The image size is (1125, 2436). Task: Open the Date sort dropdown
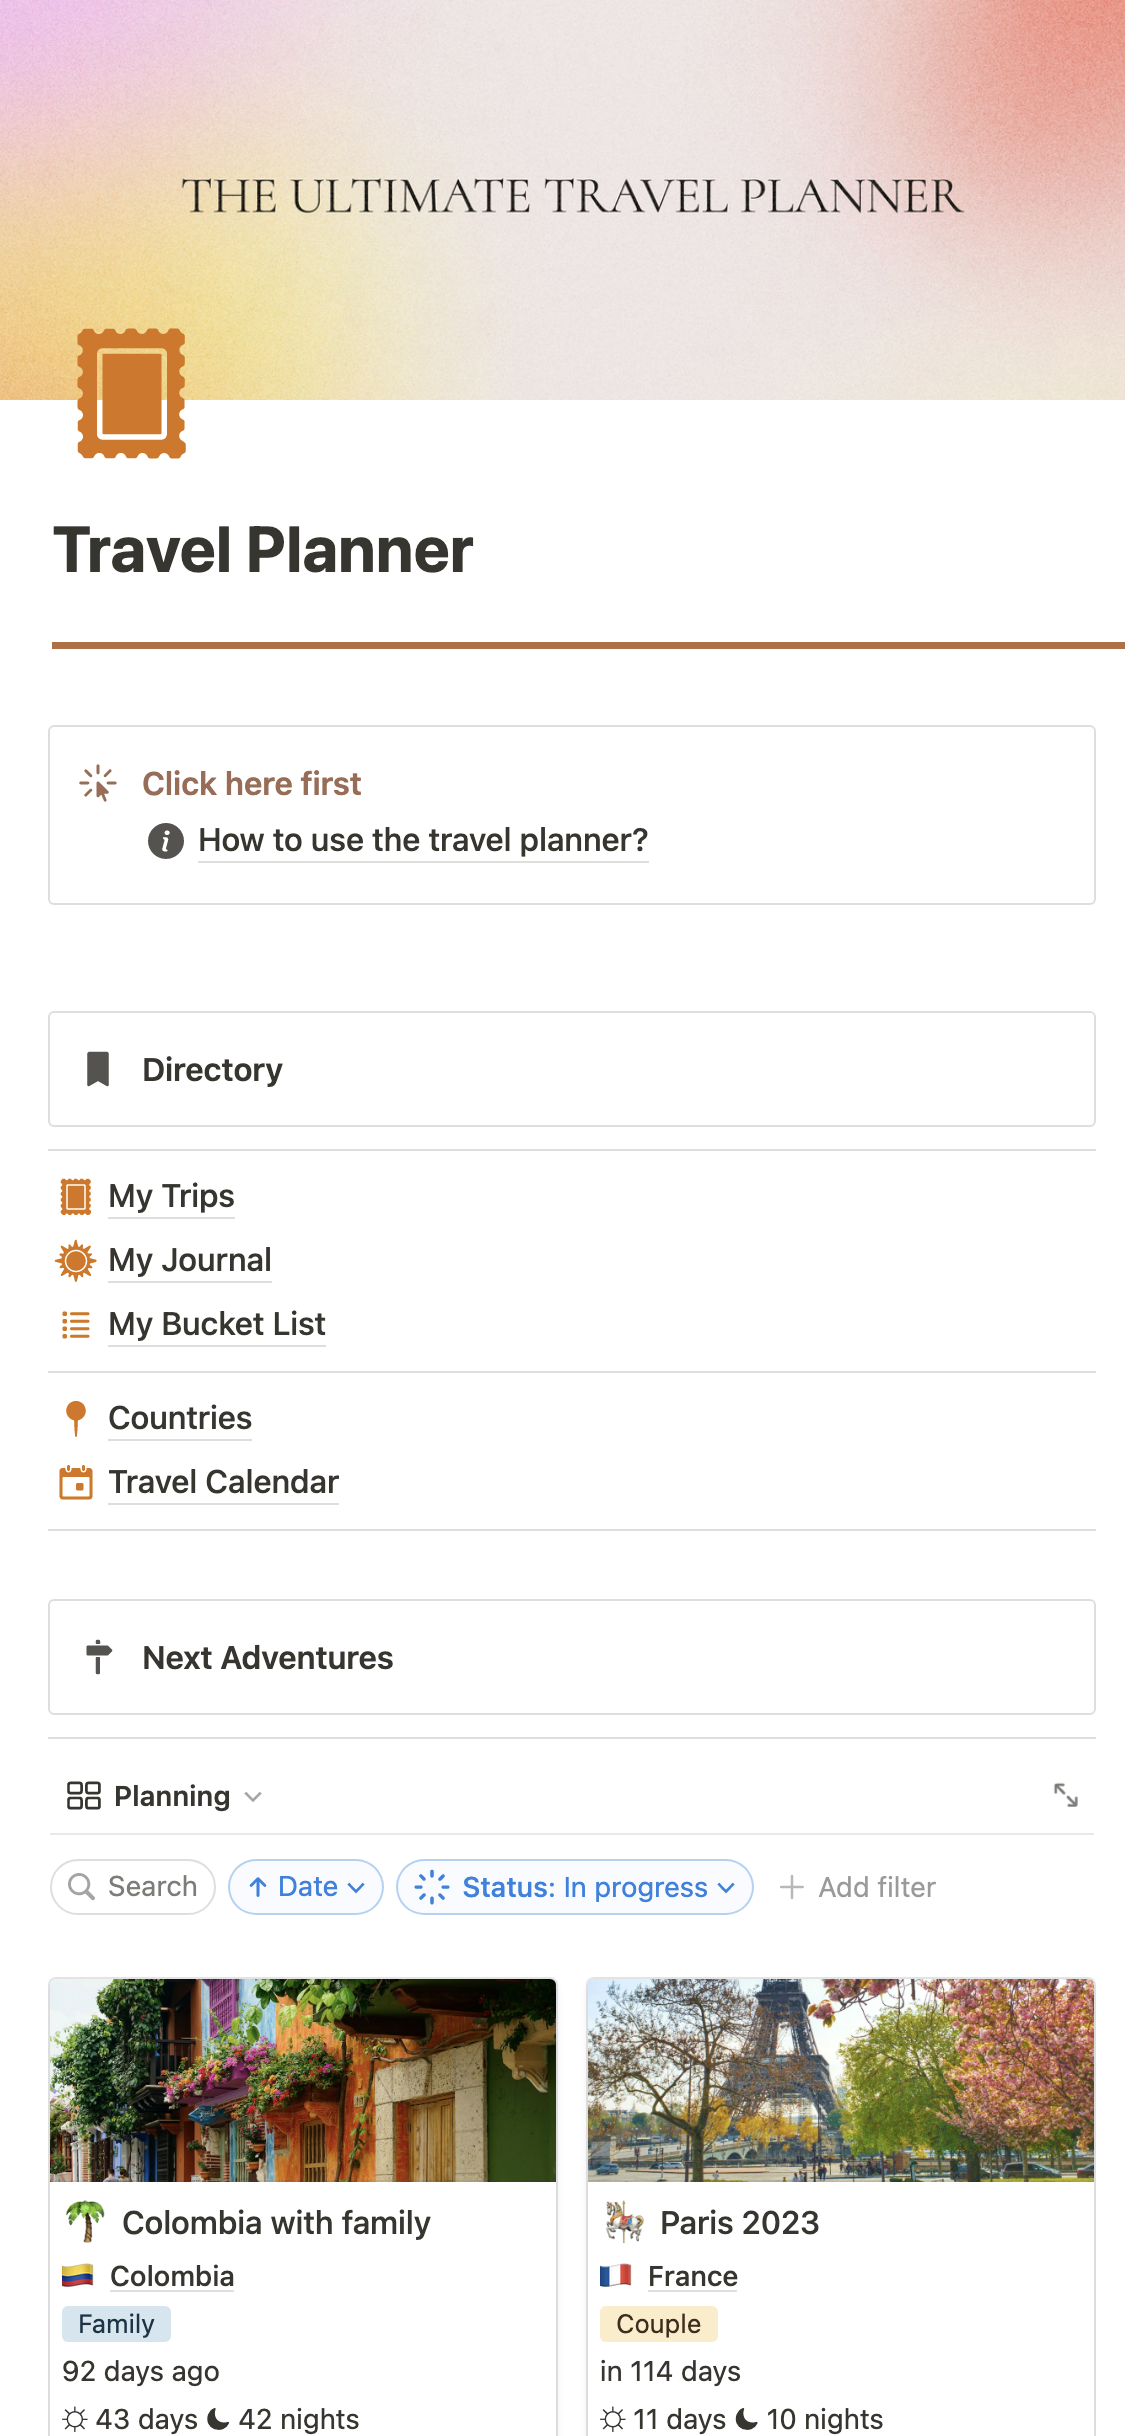tap(306, 1887)
